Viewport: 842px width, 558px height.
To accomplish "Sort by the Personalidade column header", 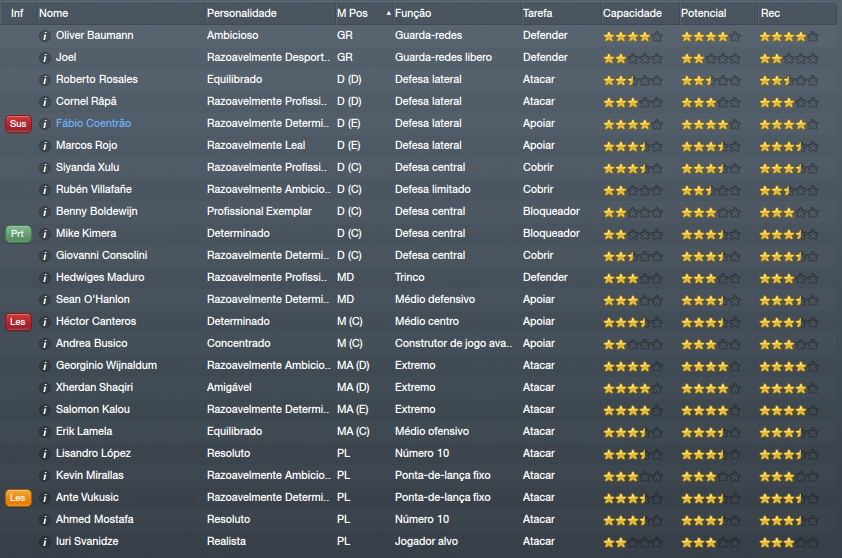I will (241, 14).
